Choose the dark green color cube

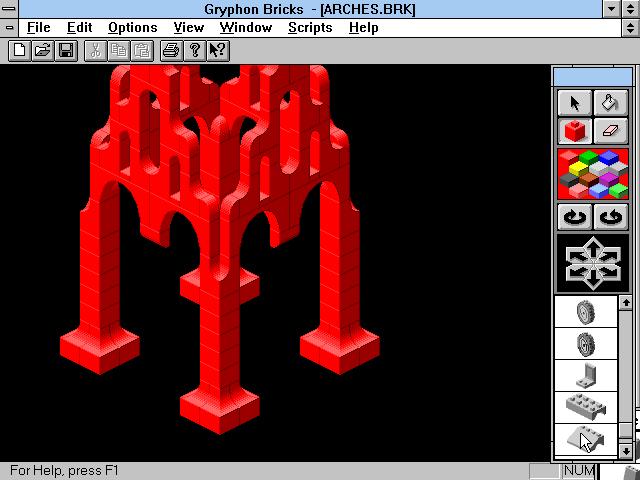pos(588,157)
